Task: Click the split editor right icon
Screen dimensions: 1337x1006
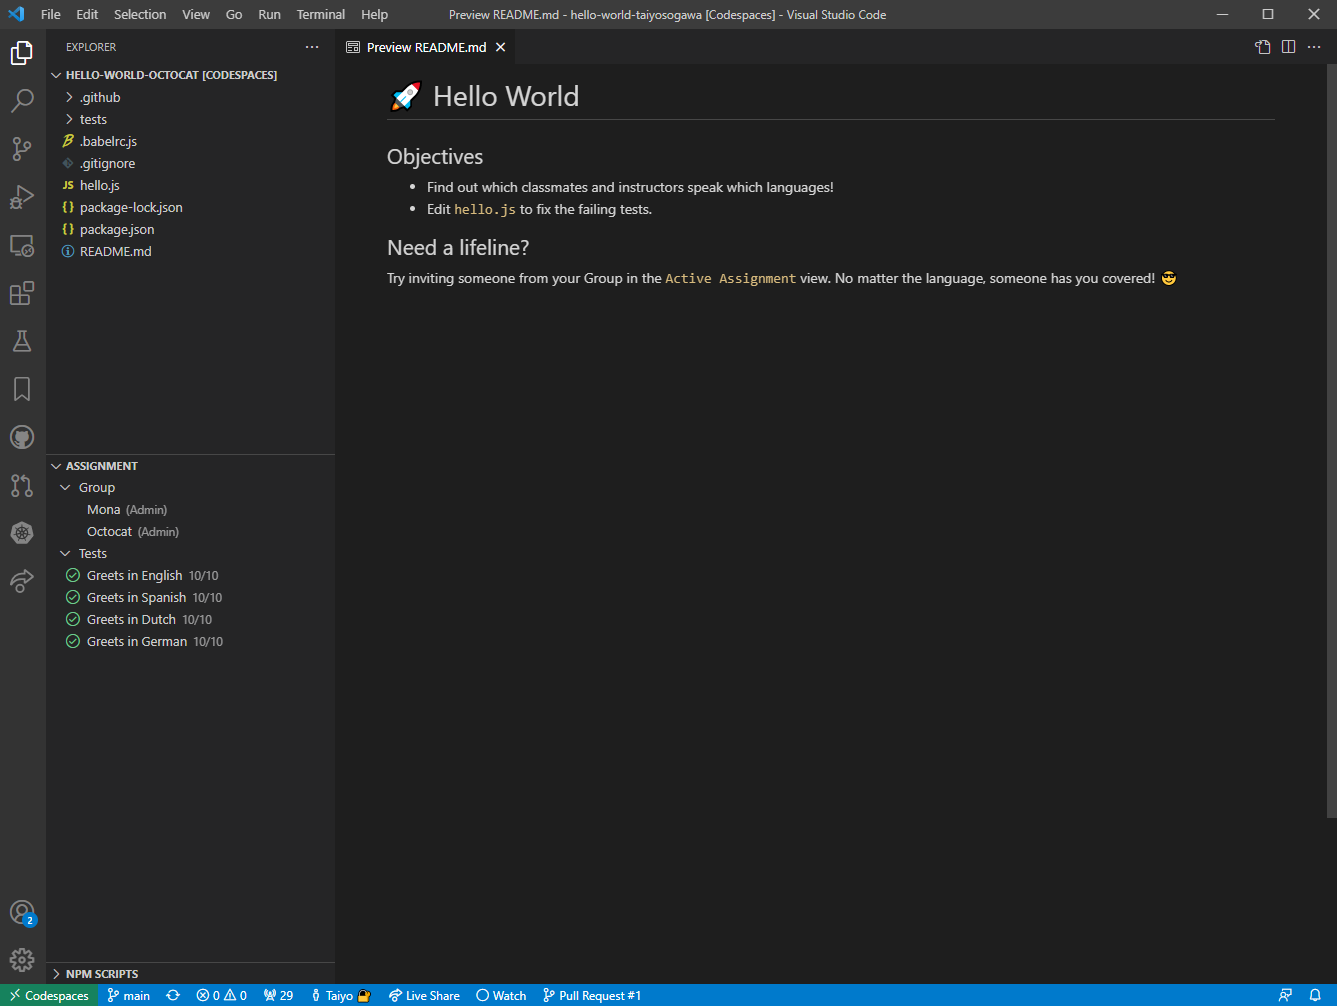Action: click(x=1288, y=47)
